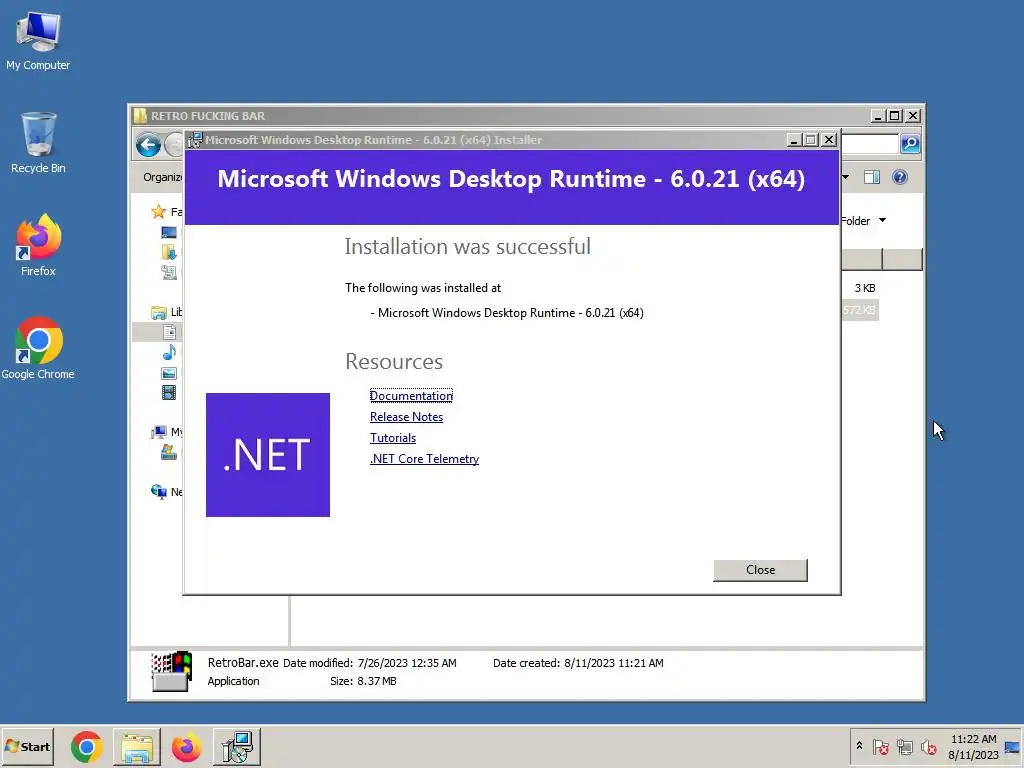This screenshot has height=768, width=1024.
Task: Click the Size column header in the explorer file list
Action: click(x=861, y=259)
